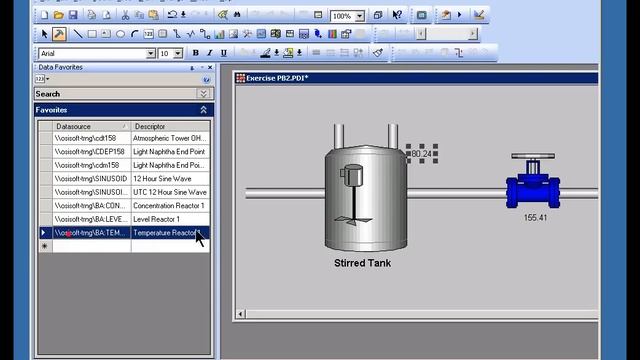This screenshot has width=640, height=360.
Task: Click the stepped connector icon on formatting toolbar
Action: [459, 53]
